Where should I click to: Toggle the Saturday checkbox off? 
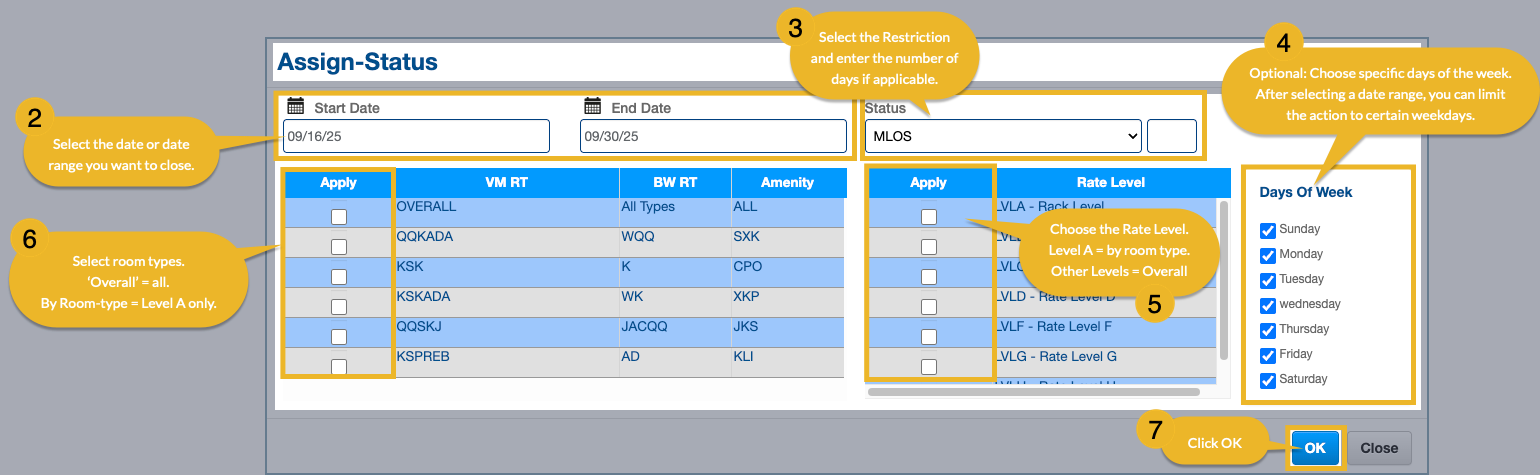click(1268, 380)
